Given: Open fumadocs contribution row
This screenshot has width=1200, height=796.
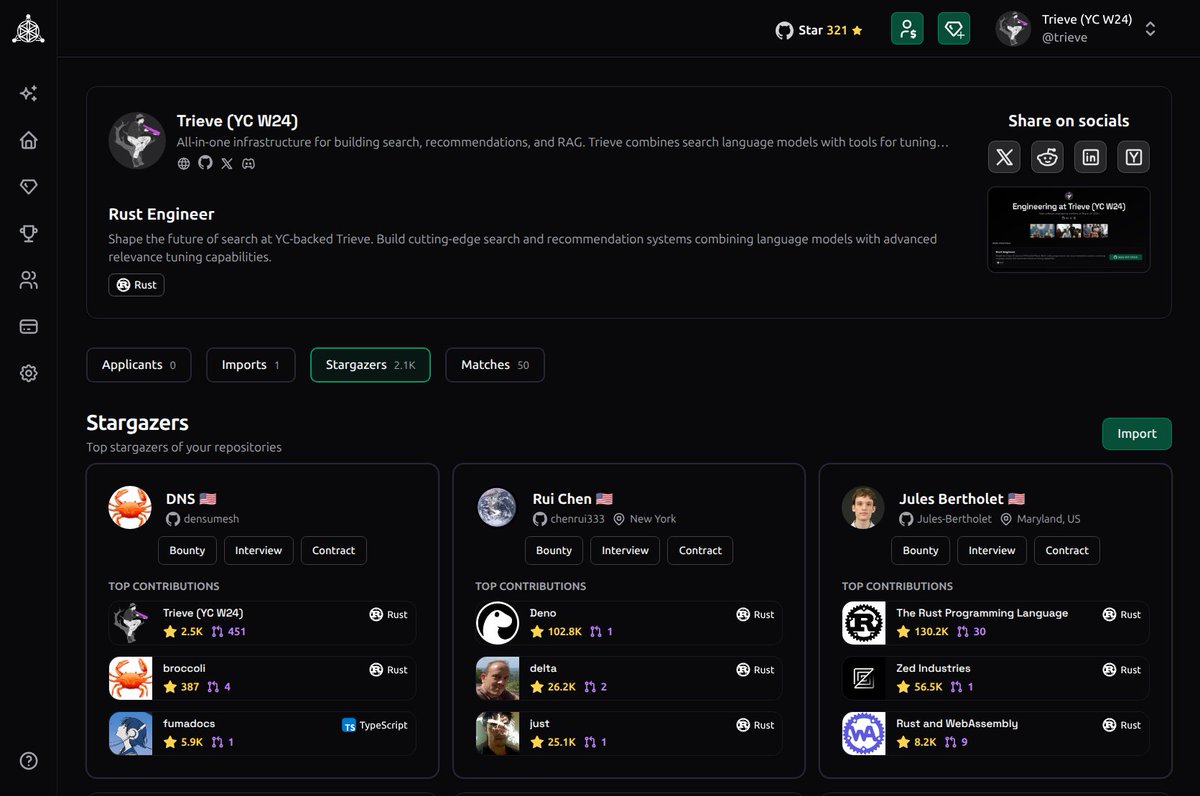Looking at the screenshot, I should [262, 733].
